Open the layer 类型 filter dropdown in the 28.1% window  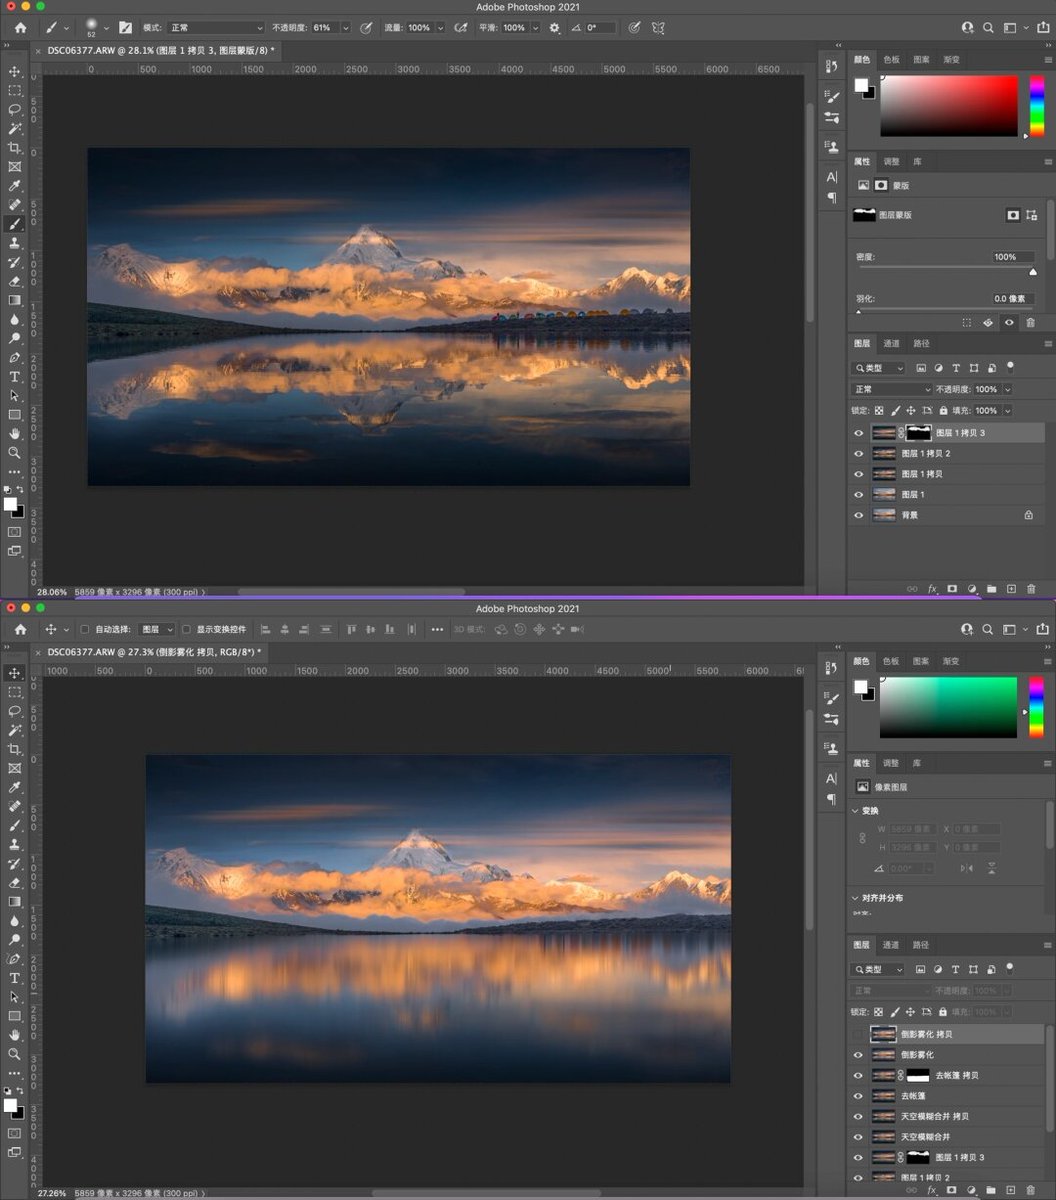point(878,368)
